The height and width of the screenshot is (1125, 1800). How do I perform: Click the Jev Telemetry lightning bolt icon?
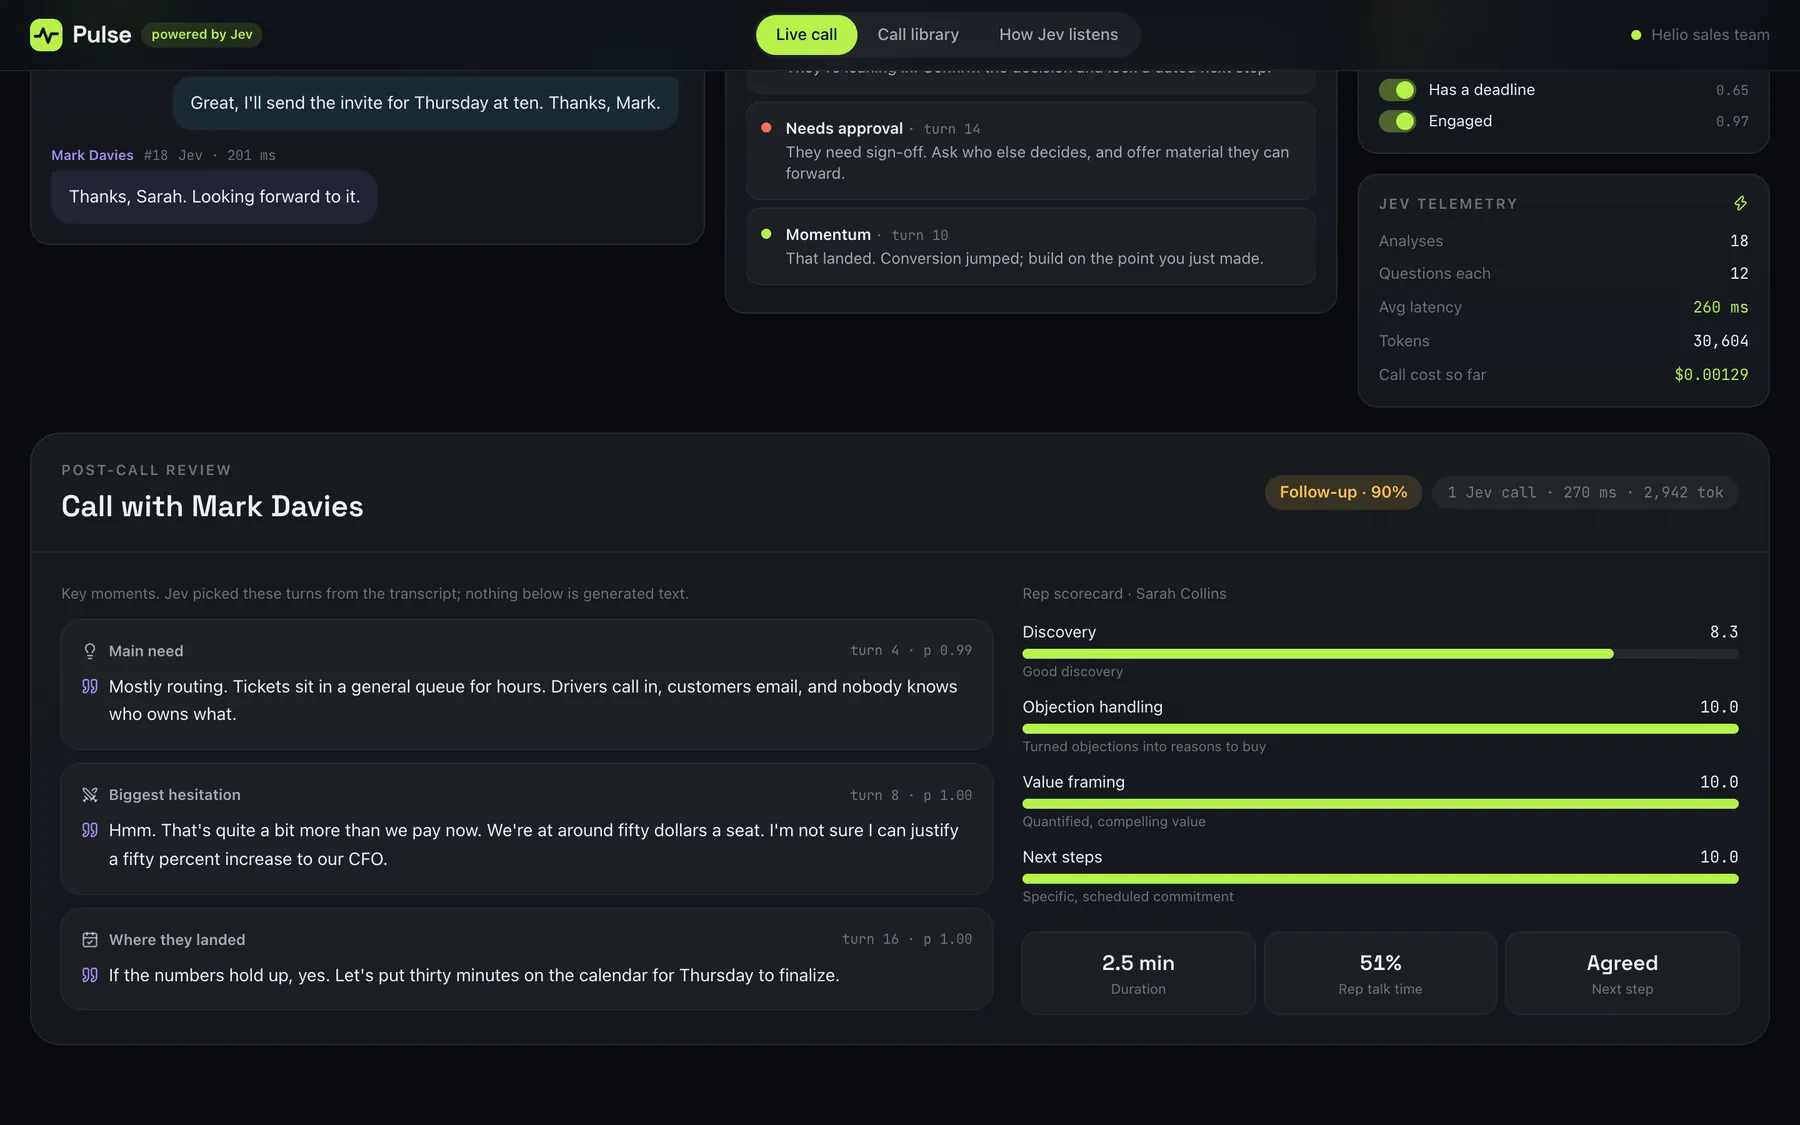[1740, 204]
